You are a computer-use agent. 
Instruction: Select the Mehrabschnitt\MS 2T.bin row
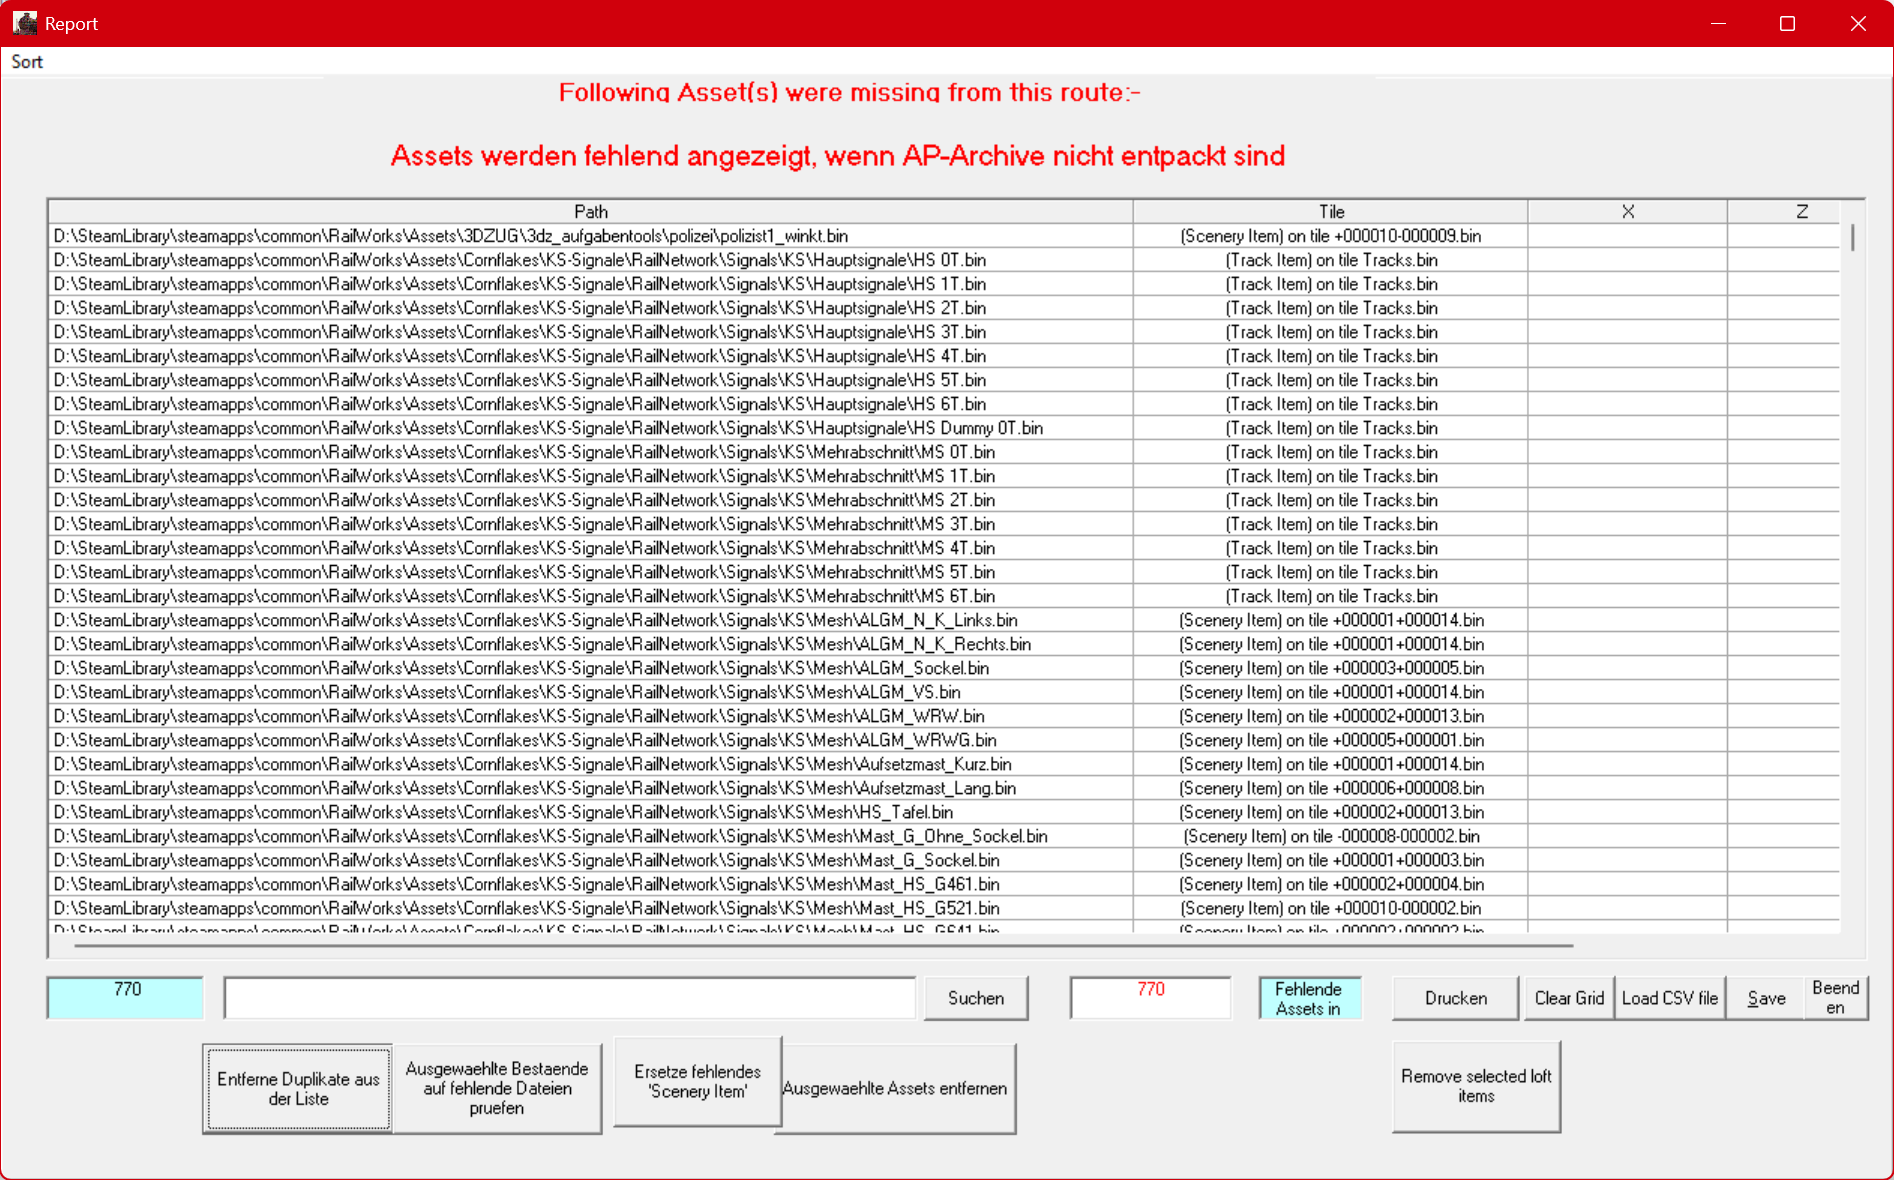click(591, 500)
